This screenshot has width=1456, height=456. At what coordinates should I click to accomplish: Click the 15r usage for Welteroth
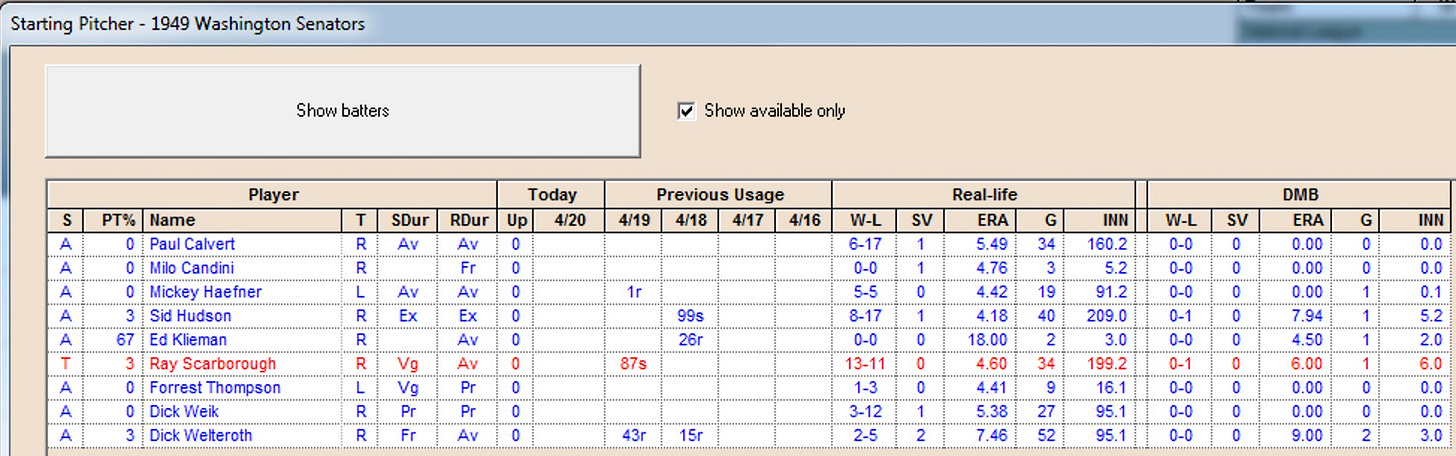(x=690, y=436)
